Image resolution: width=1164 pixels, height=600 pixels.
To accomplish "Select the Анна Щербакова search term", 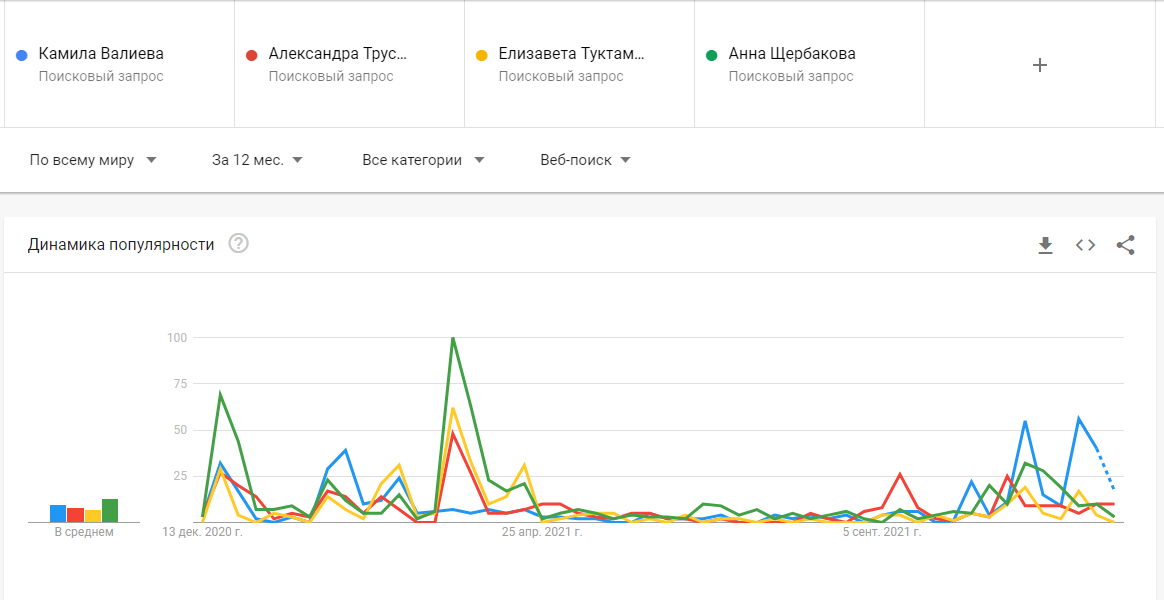I will (792, 54).
